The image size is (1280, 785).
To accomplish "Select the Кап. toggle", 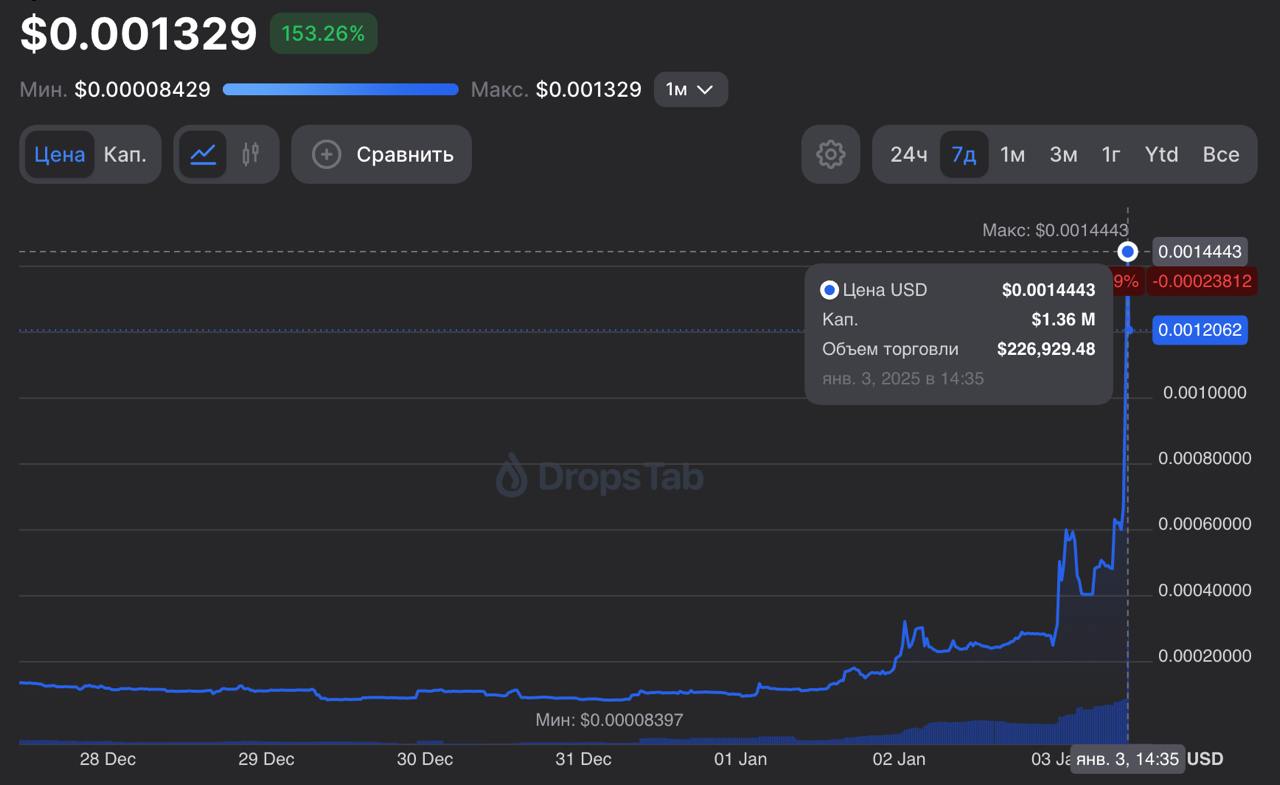I will click(125, 154).
